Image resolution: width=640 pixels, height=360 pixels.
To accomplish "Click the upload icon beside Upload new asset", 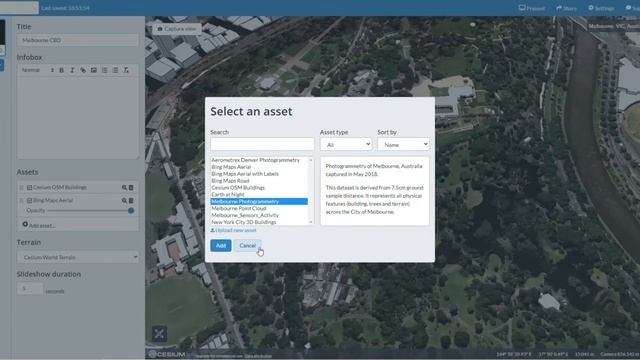I will [212, 231].
